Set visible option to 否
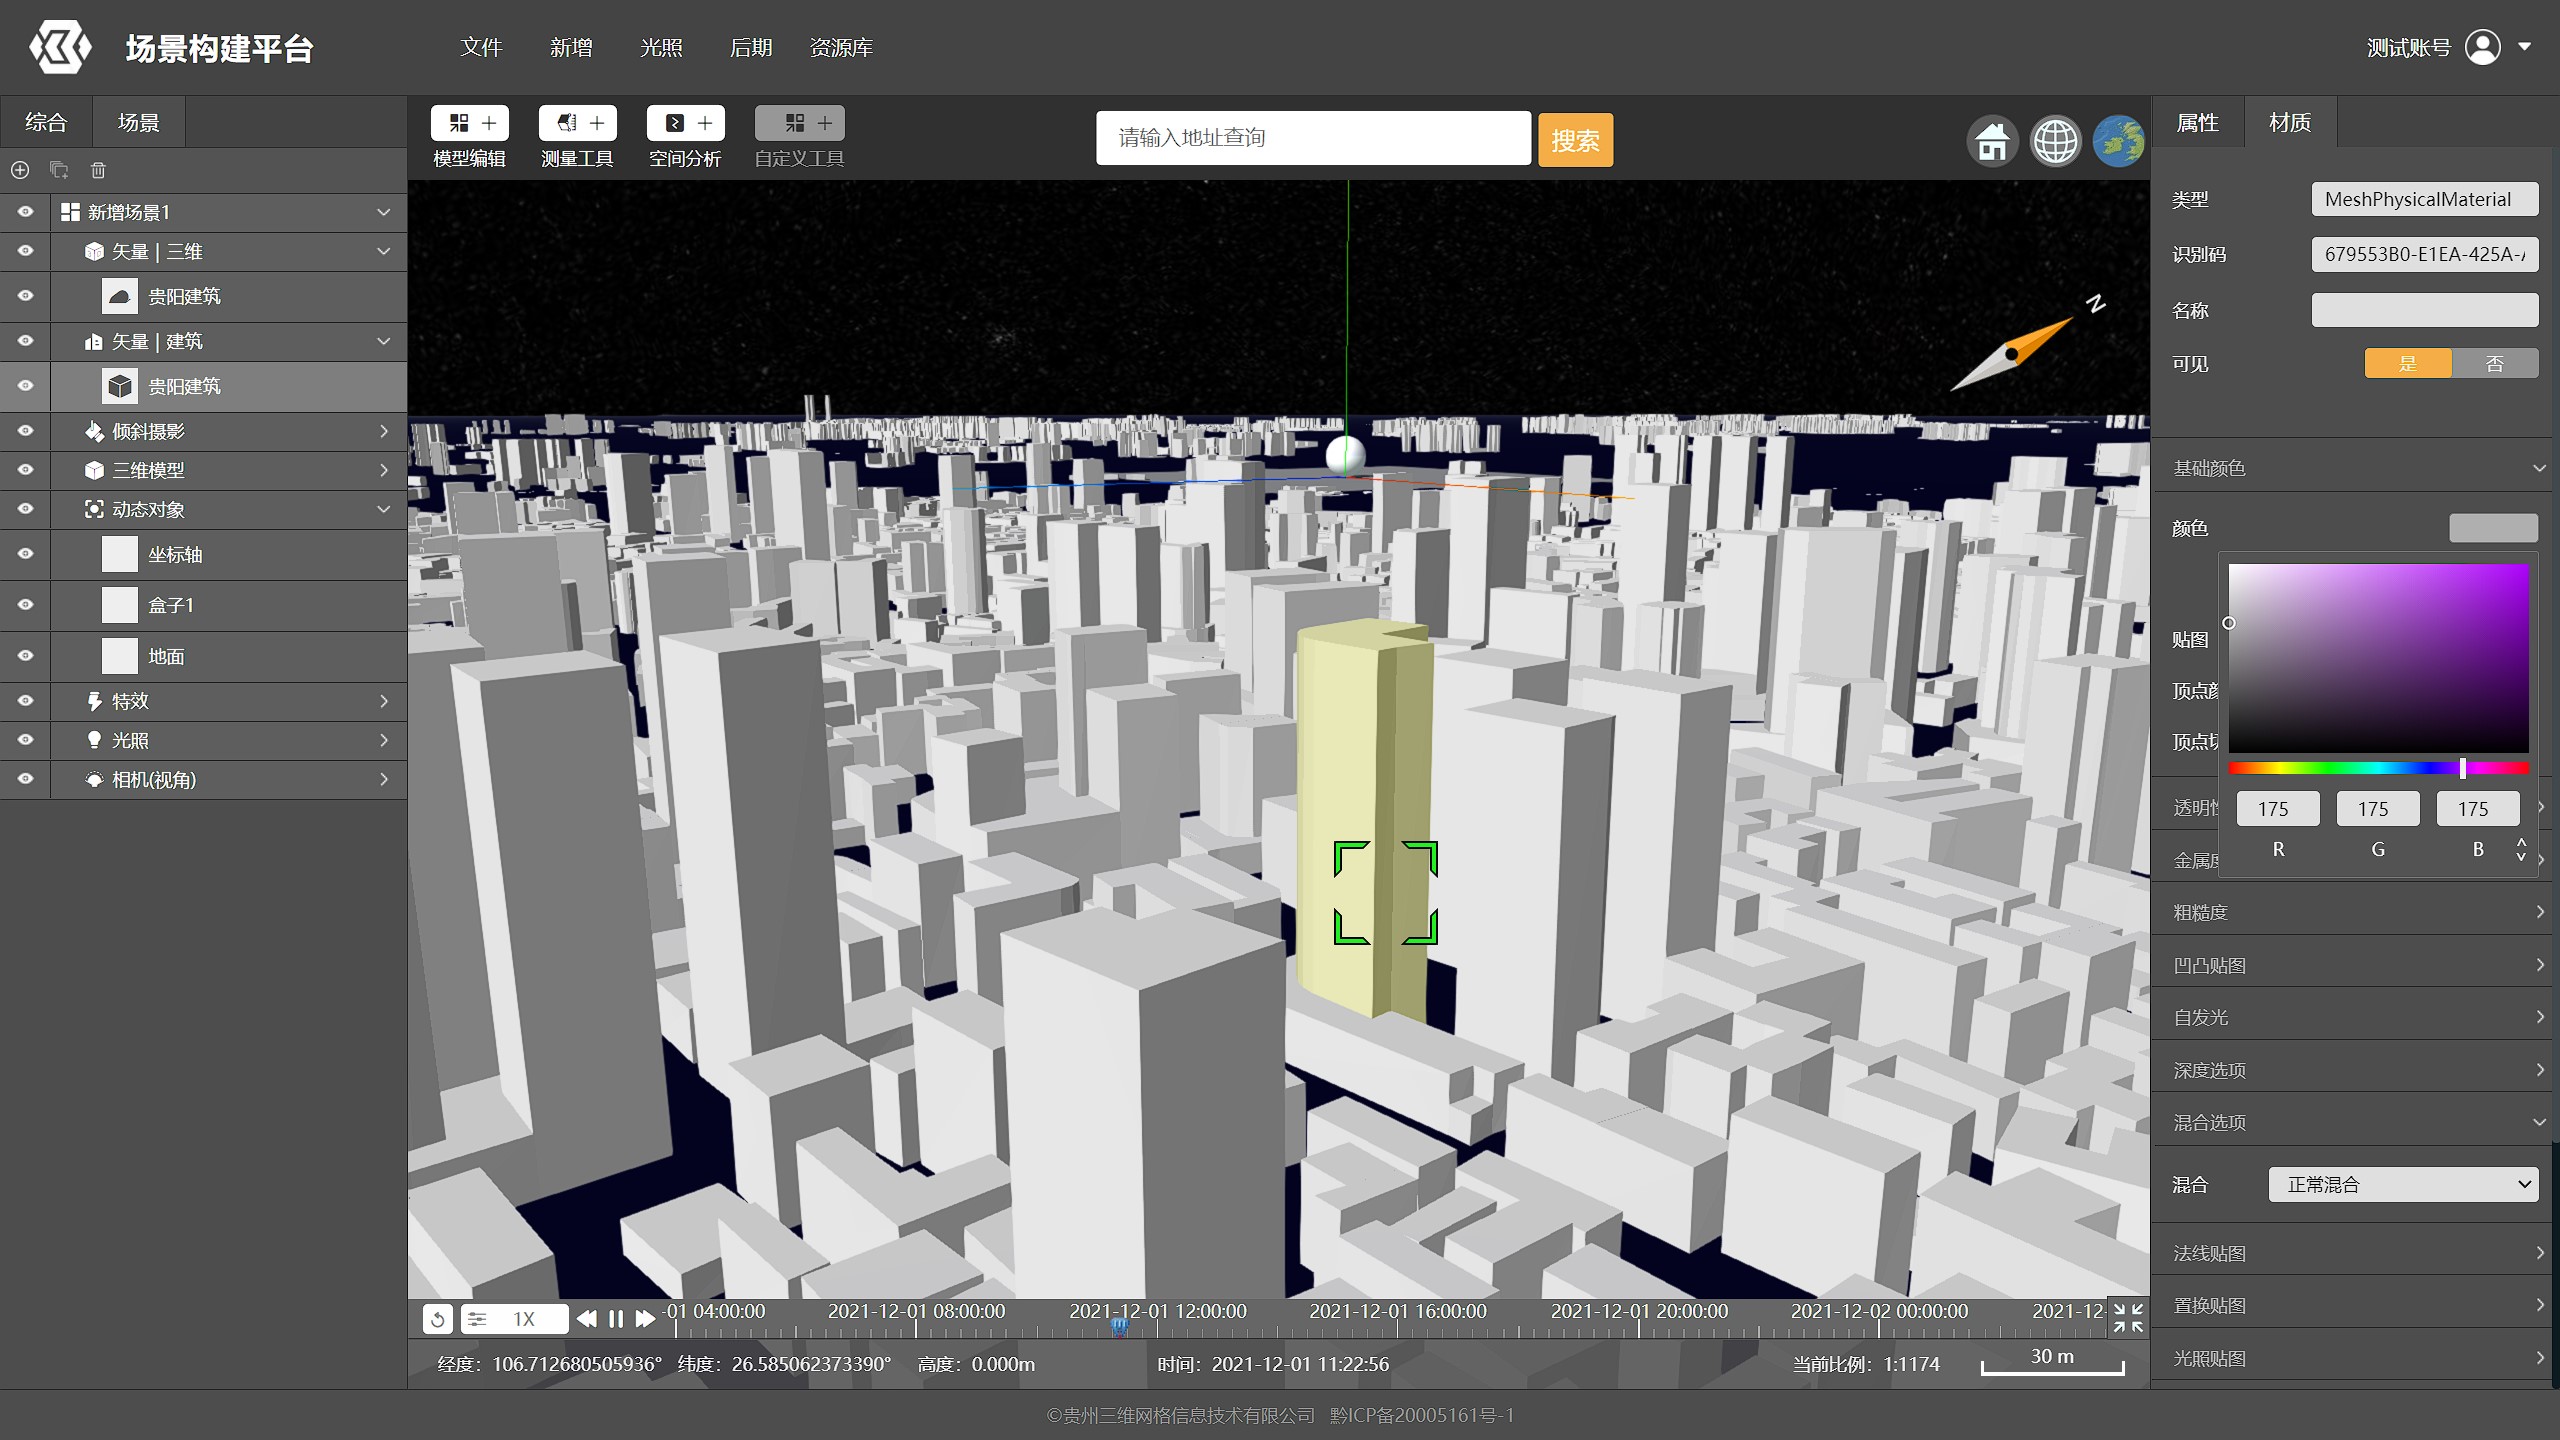Screen dimensions: 2560x1440 2494,363
